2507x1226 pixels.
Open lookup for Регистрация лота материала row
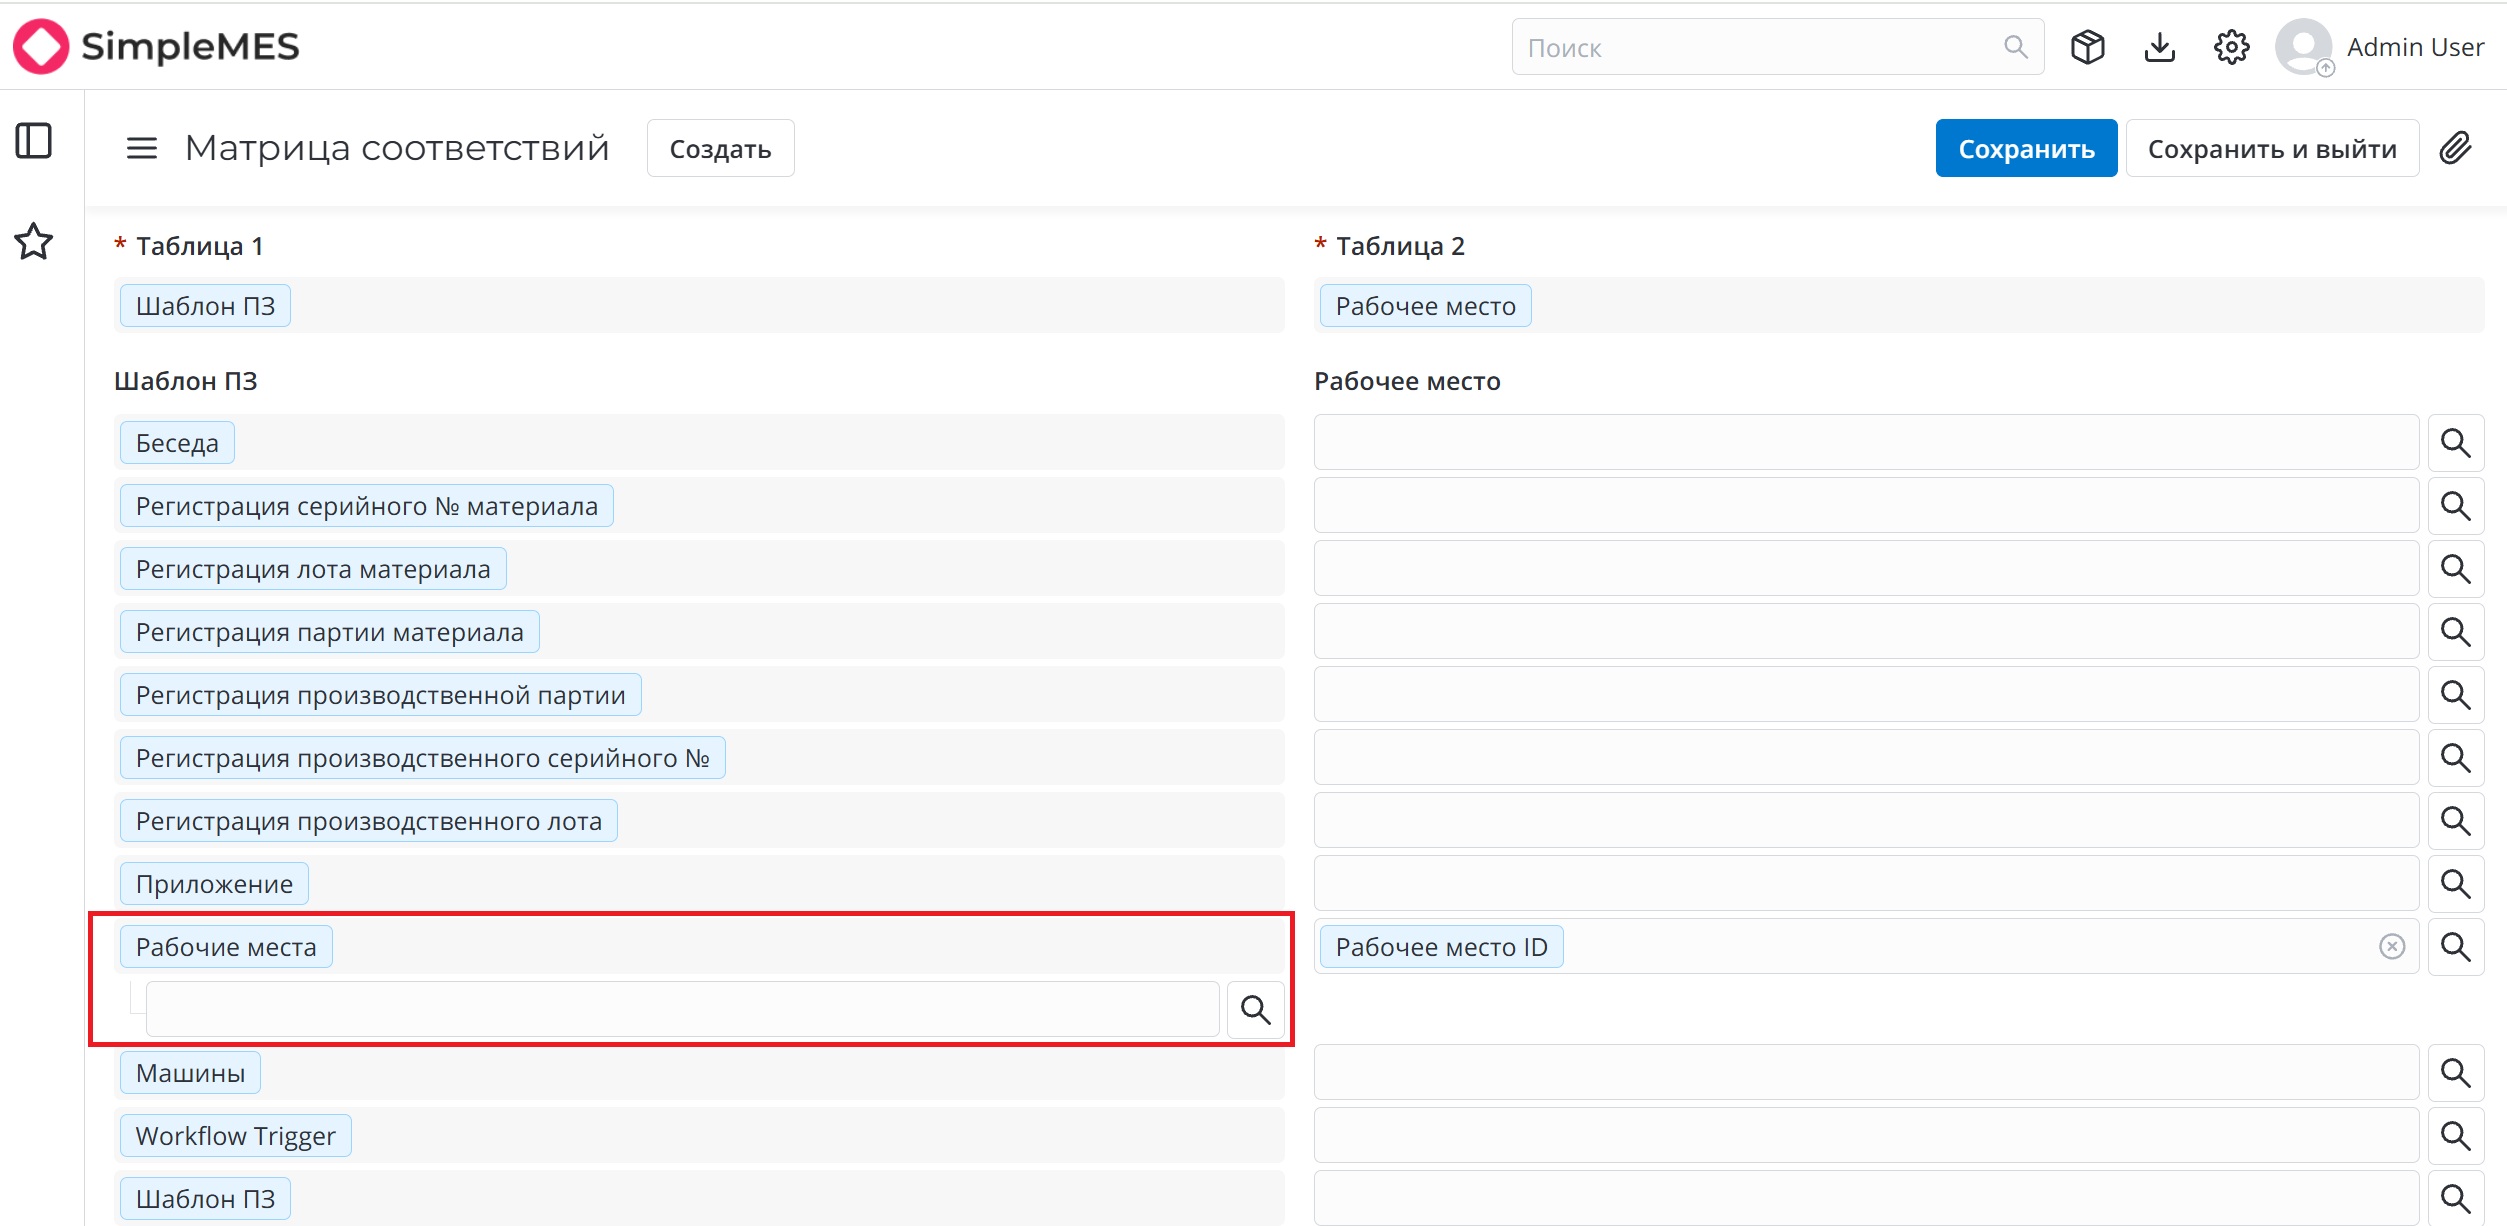click(2456, 569)
